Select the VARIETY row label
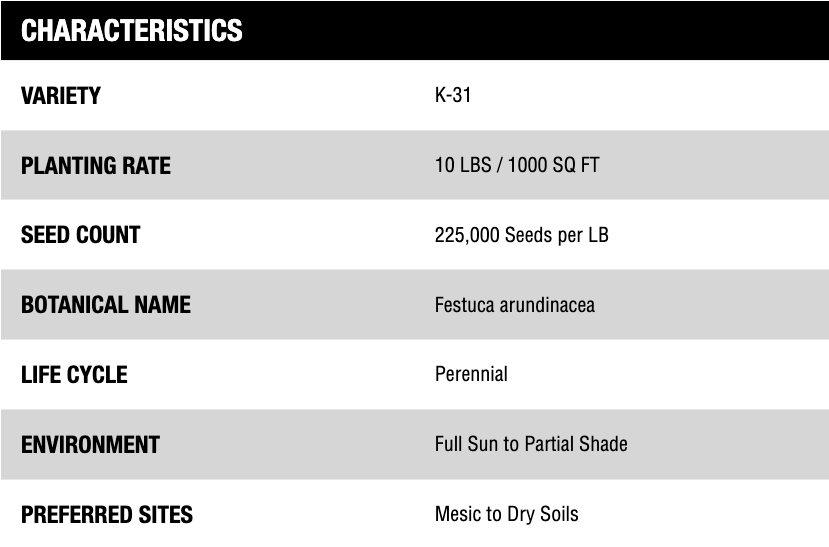The height and width of the screenshot is (547, 829). tap(61, 96)
